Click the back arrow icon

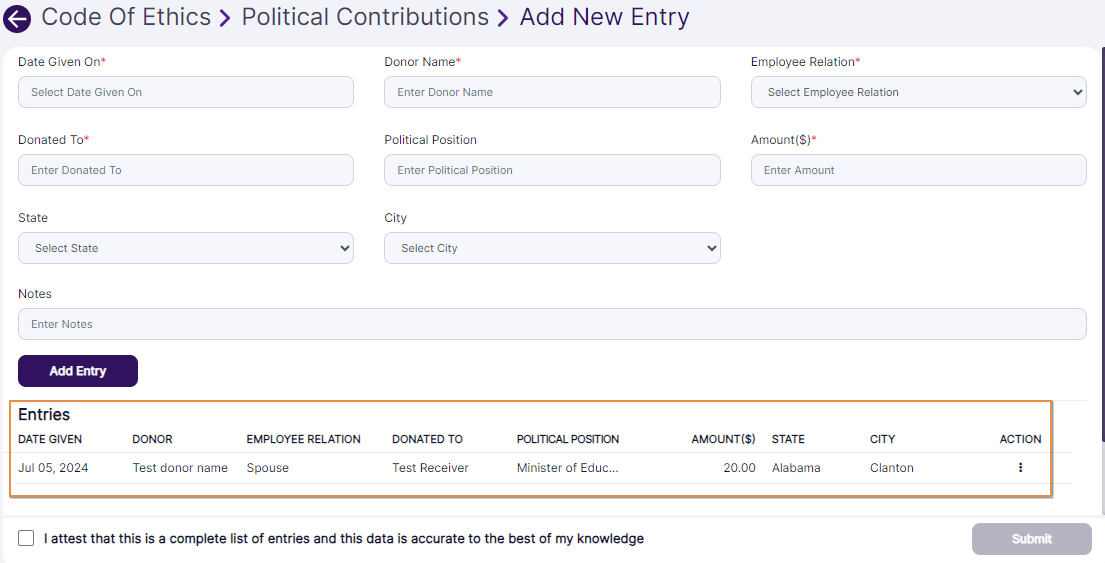[x=18, y=18]
